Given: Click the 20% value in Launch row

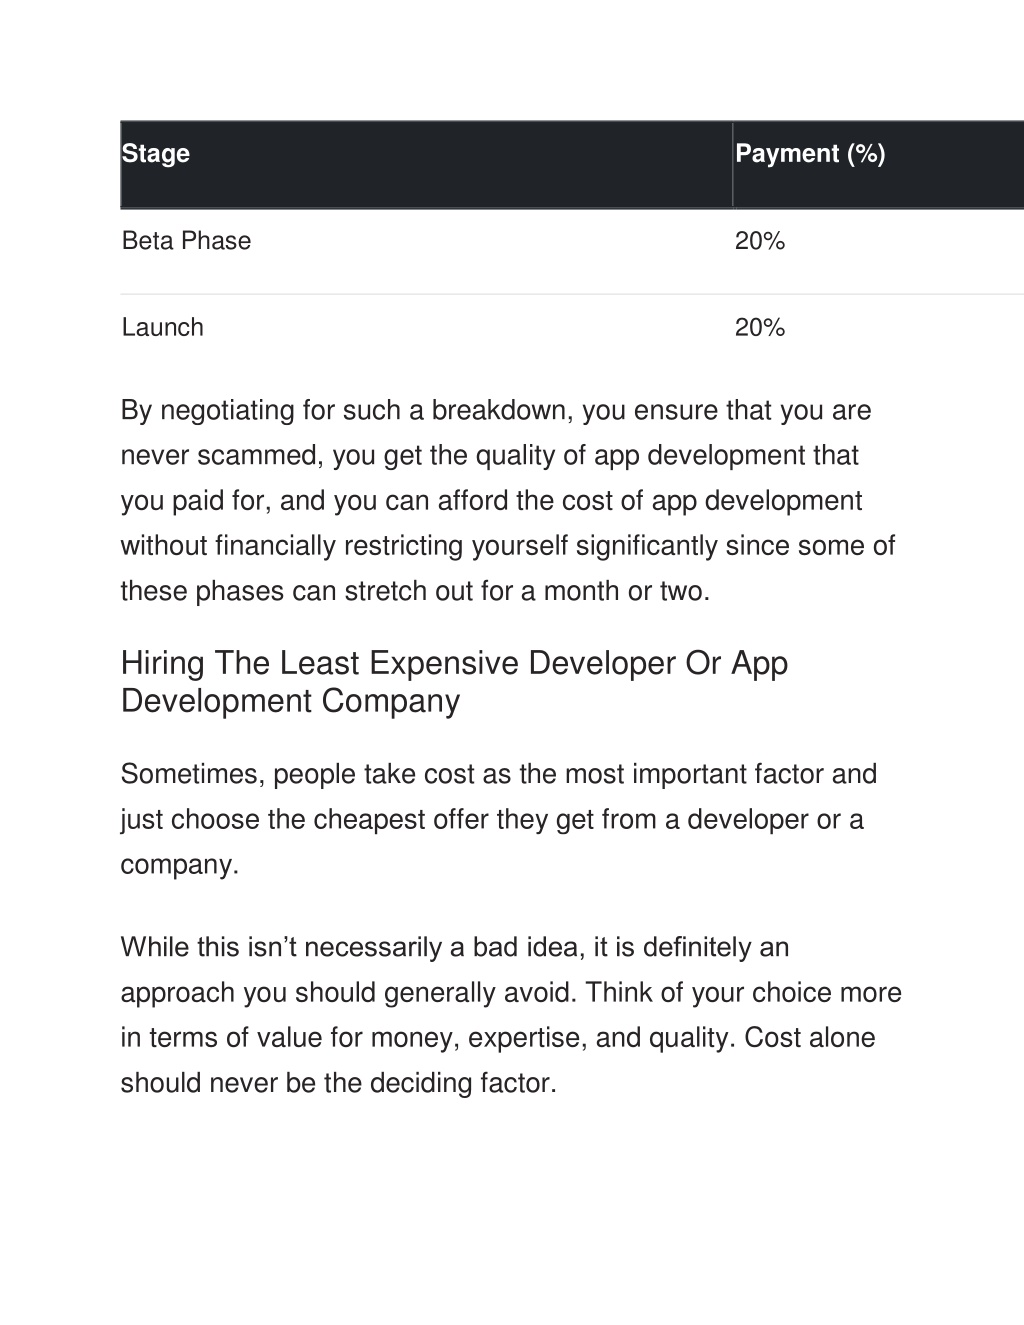Looking at the screenshot, I should tap(760, 328).
